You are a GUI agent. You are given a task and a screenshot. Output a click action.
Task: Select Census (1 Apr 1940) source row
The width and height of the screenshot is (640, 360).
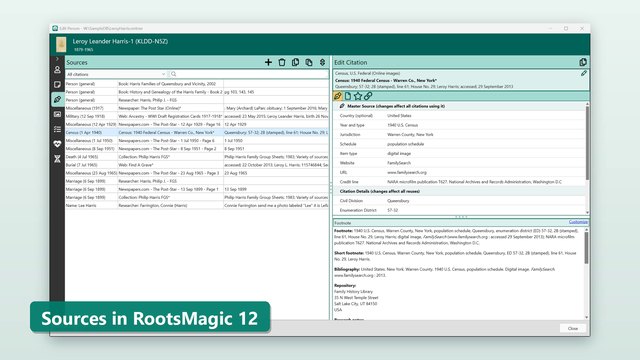point(197,132)
